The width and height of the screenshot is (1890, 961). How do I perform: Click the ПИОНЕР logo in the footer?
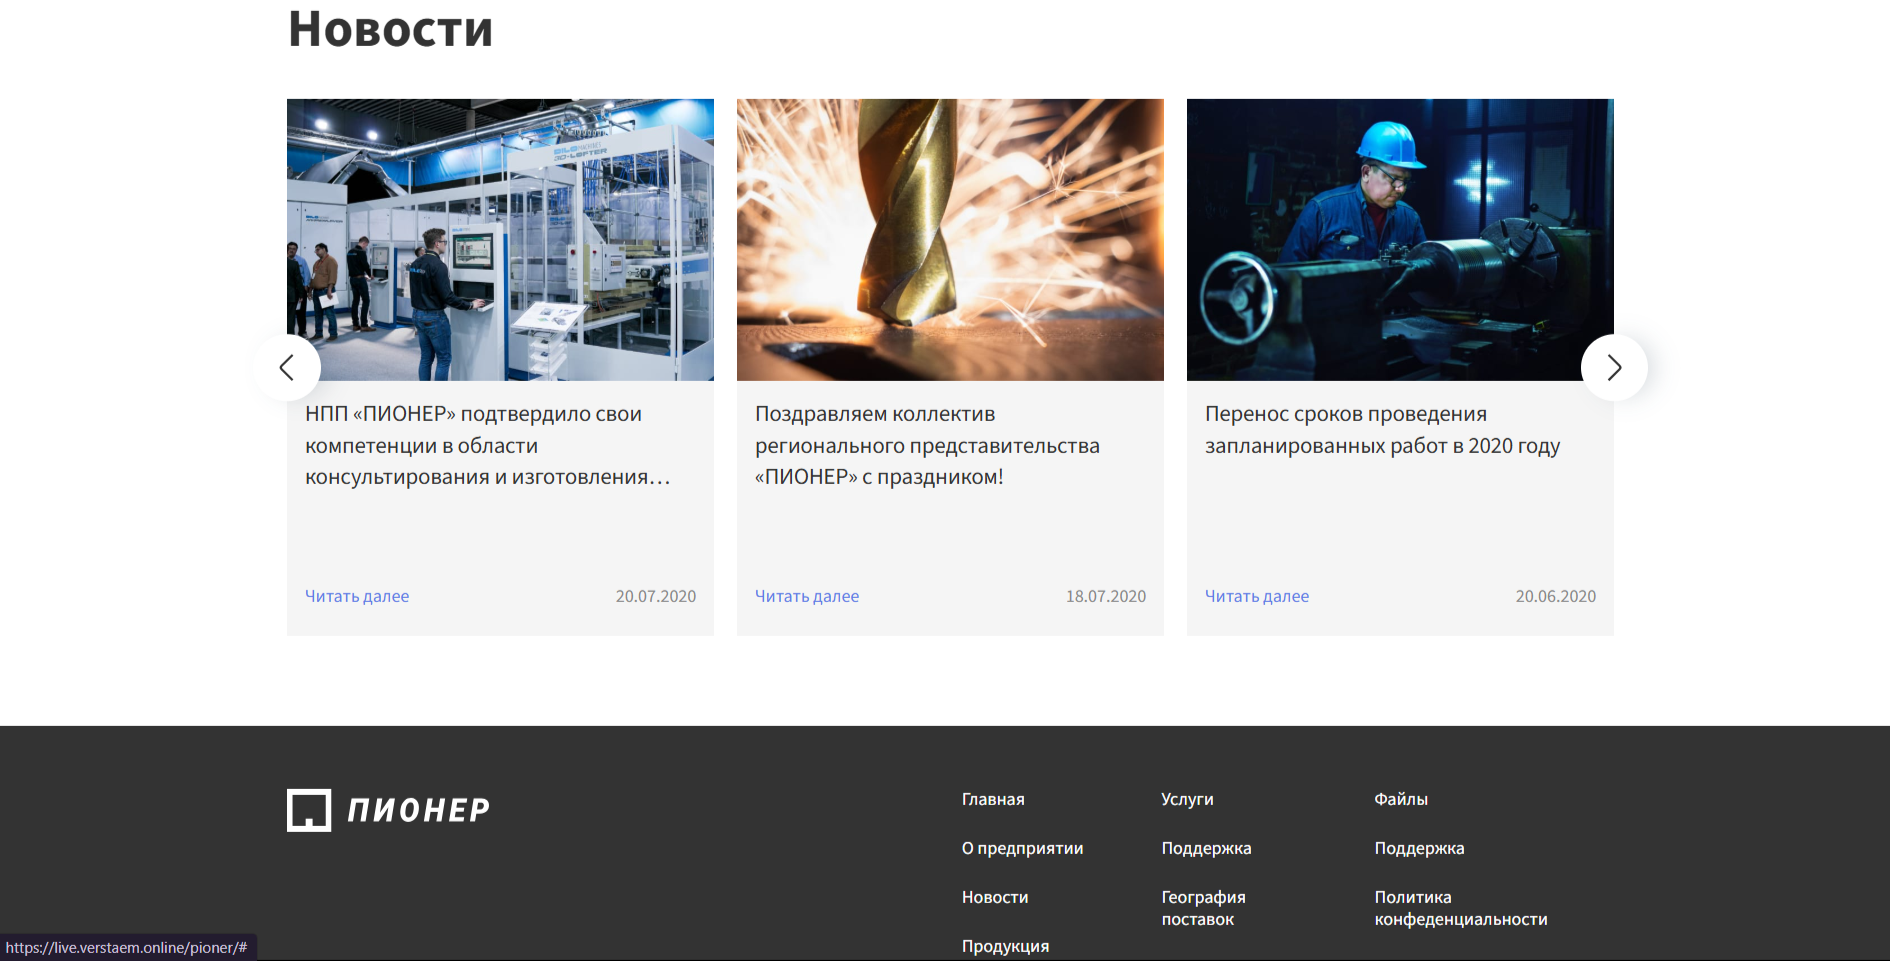click(x=388, y=810)
